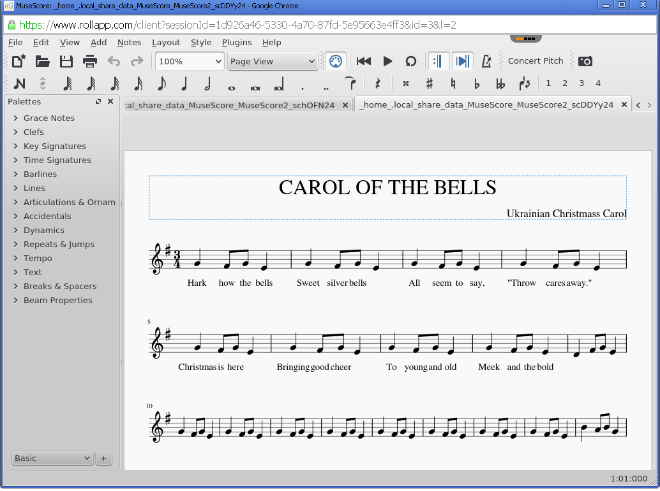Toggle pan score during playback
Screen dimensions: 660x491
pyautogui.click(x=462, y=61)
